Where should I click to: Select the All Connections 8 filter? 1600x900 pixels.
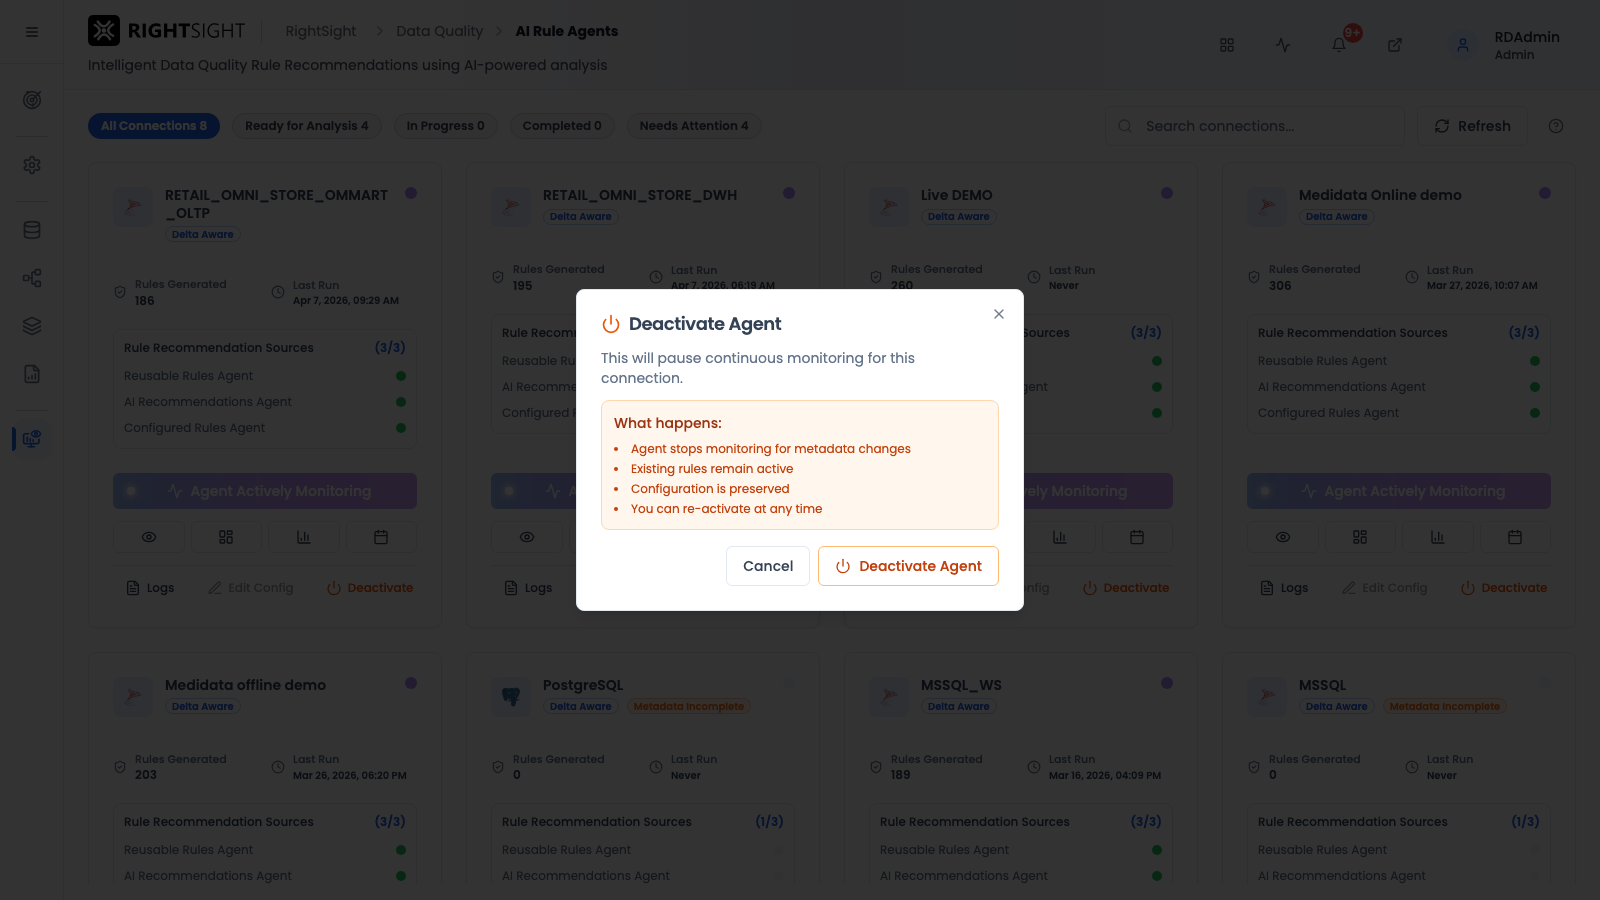[x=154, y=126]
